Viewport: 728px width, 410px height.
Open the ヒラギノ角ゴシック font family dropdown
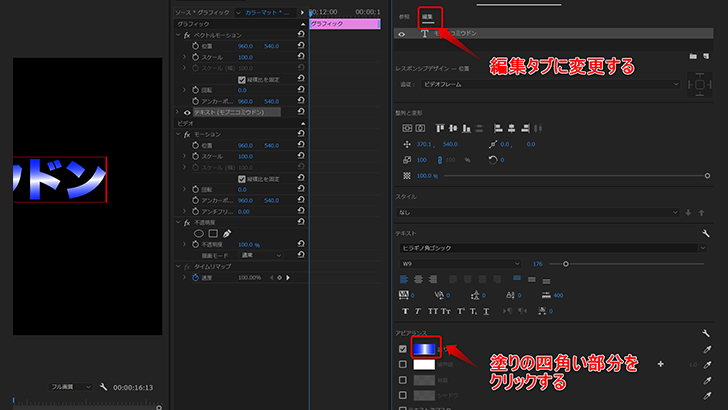[553, 248]
